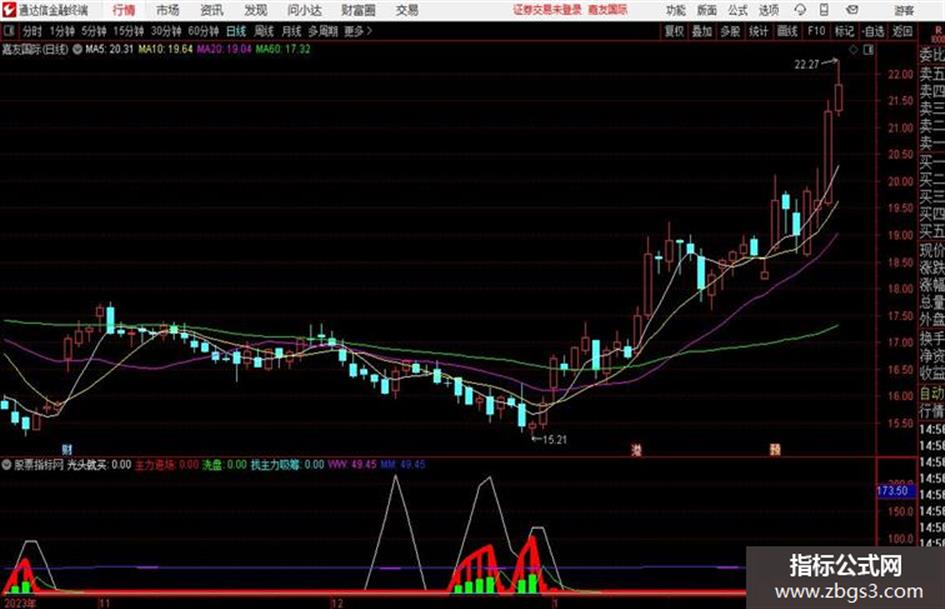Open the sub-chart indicator dropdown arrow
Image resolution: width=945 pixels, height=609 pixels.
point(7,465)
